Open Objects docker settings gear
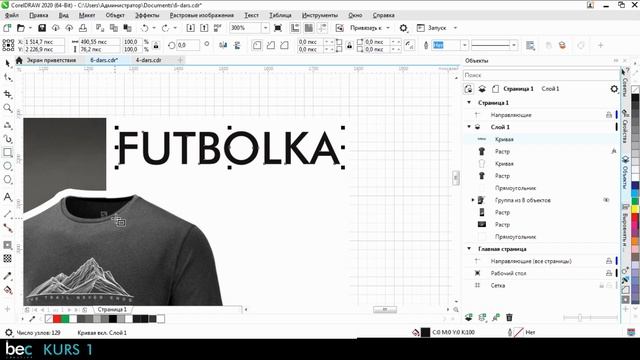640x360 pixels. point(614,89)
